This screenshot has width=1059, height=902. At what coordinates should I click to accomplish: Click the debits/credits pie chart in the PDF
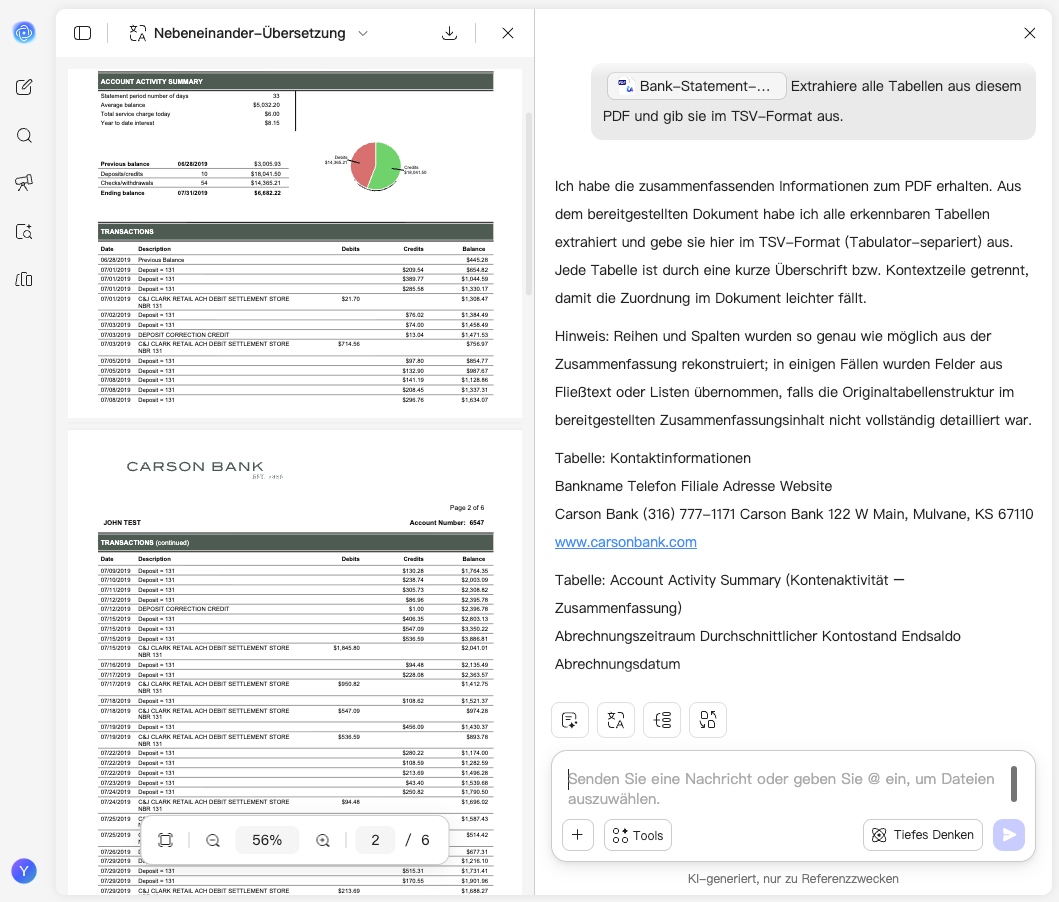coord(376,166)
